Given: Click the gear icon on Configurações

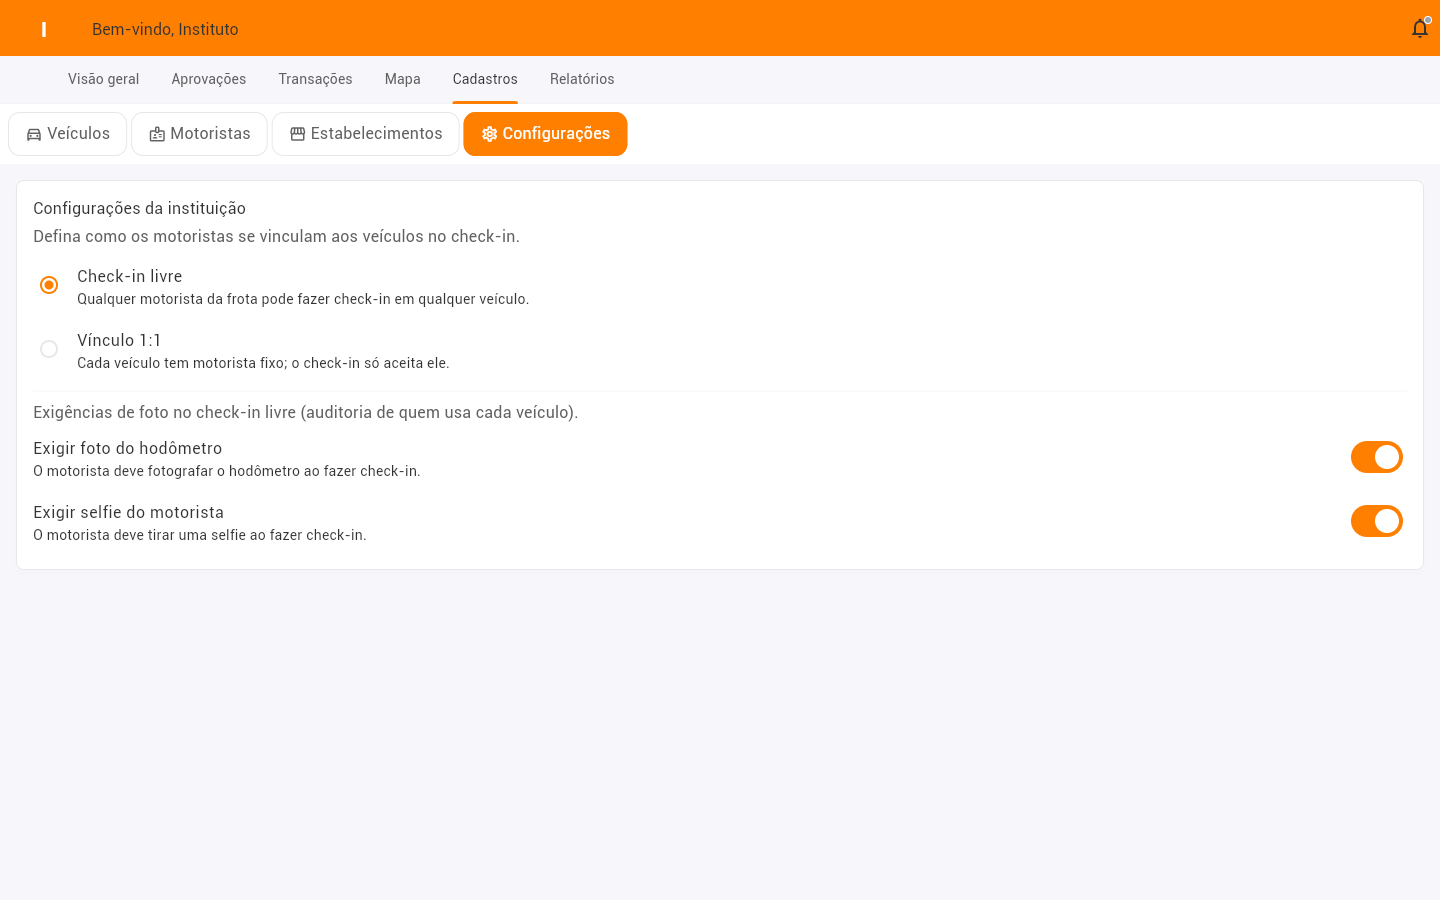Looking at the screenshot, I should click(x=489, y=134).
